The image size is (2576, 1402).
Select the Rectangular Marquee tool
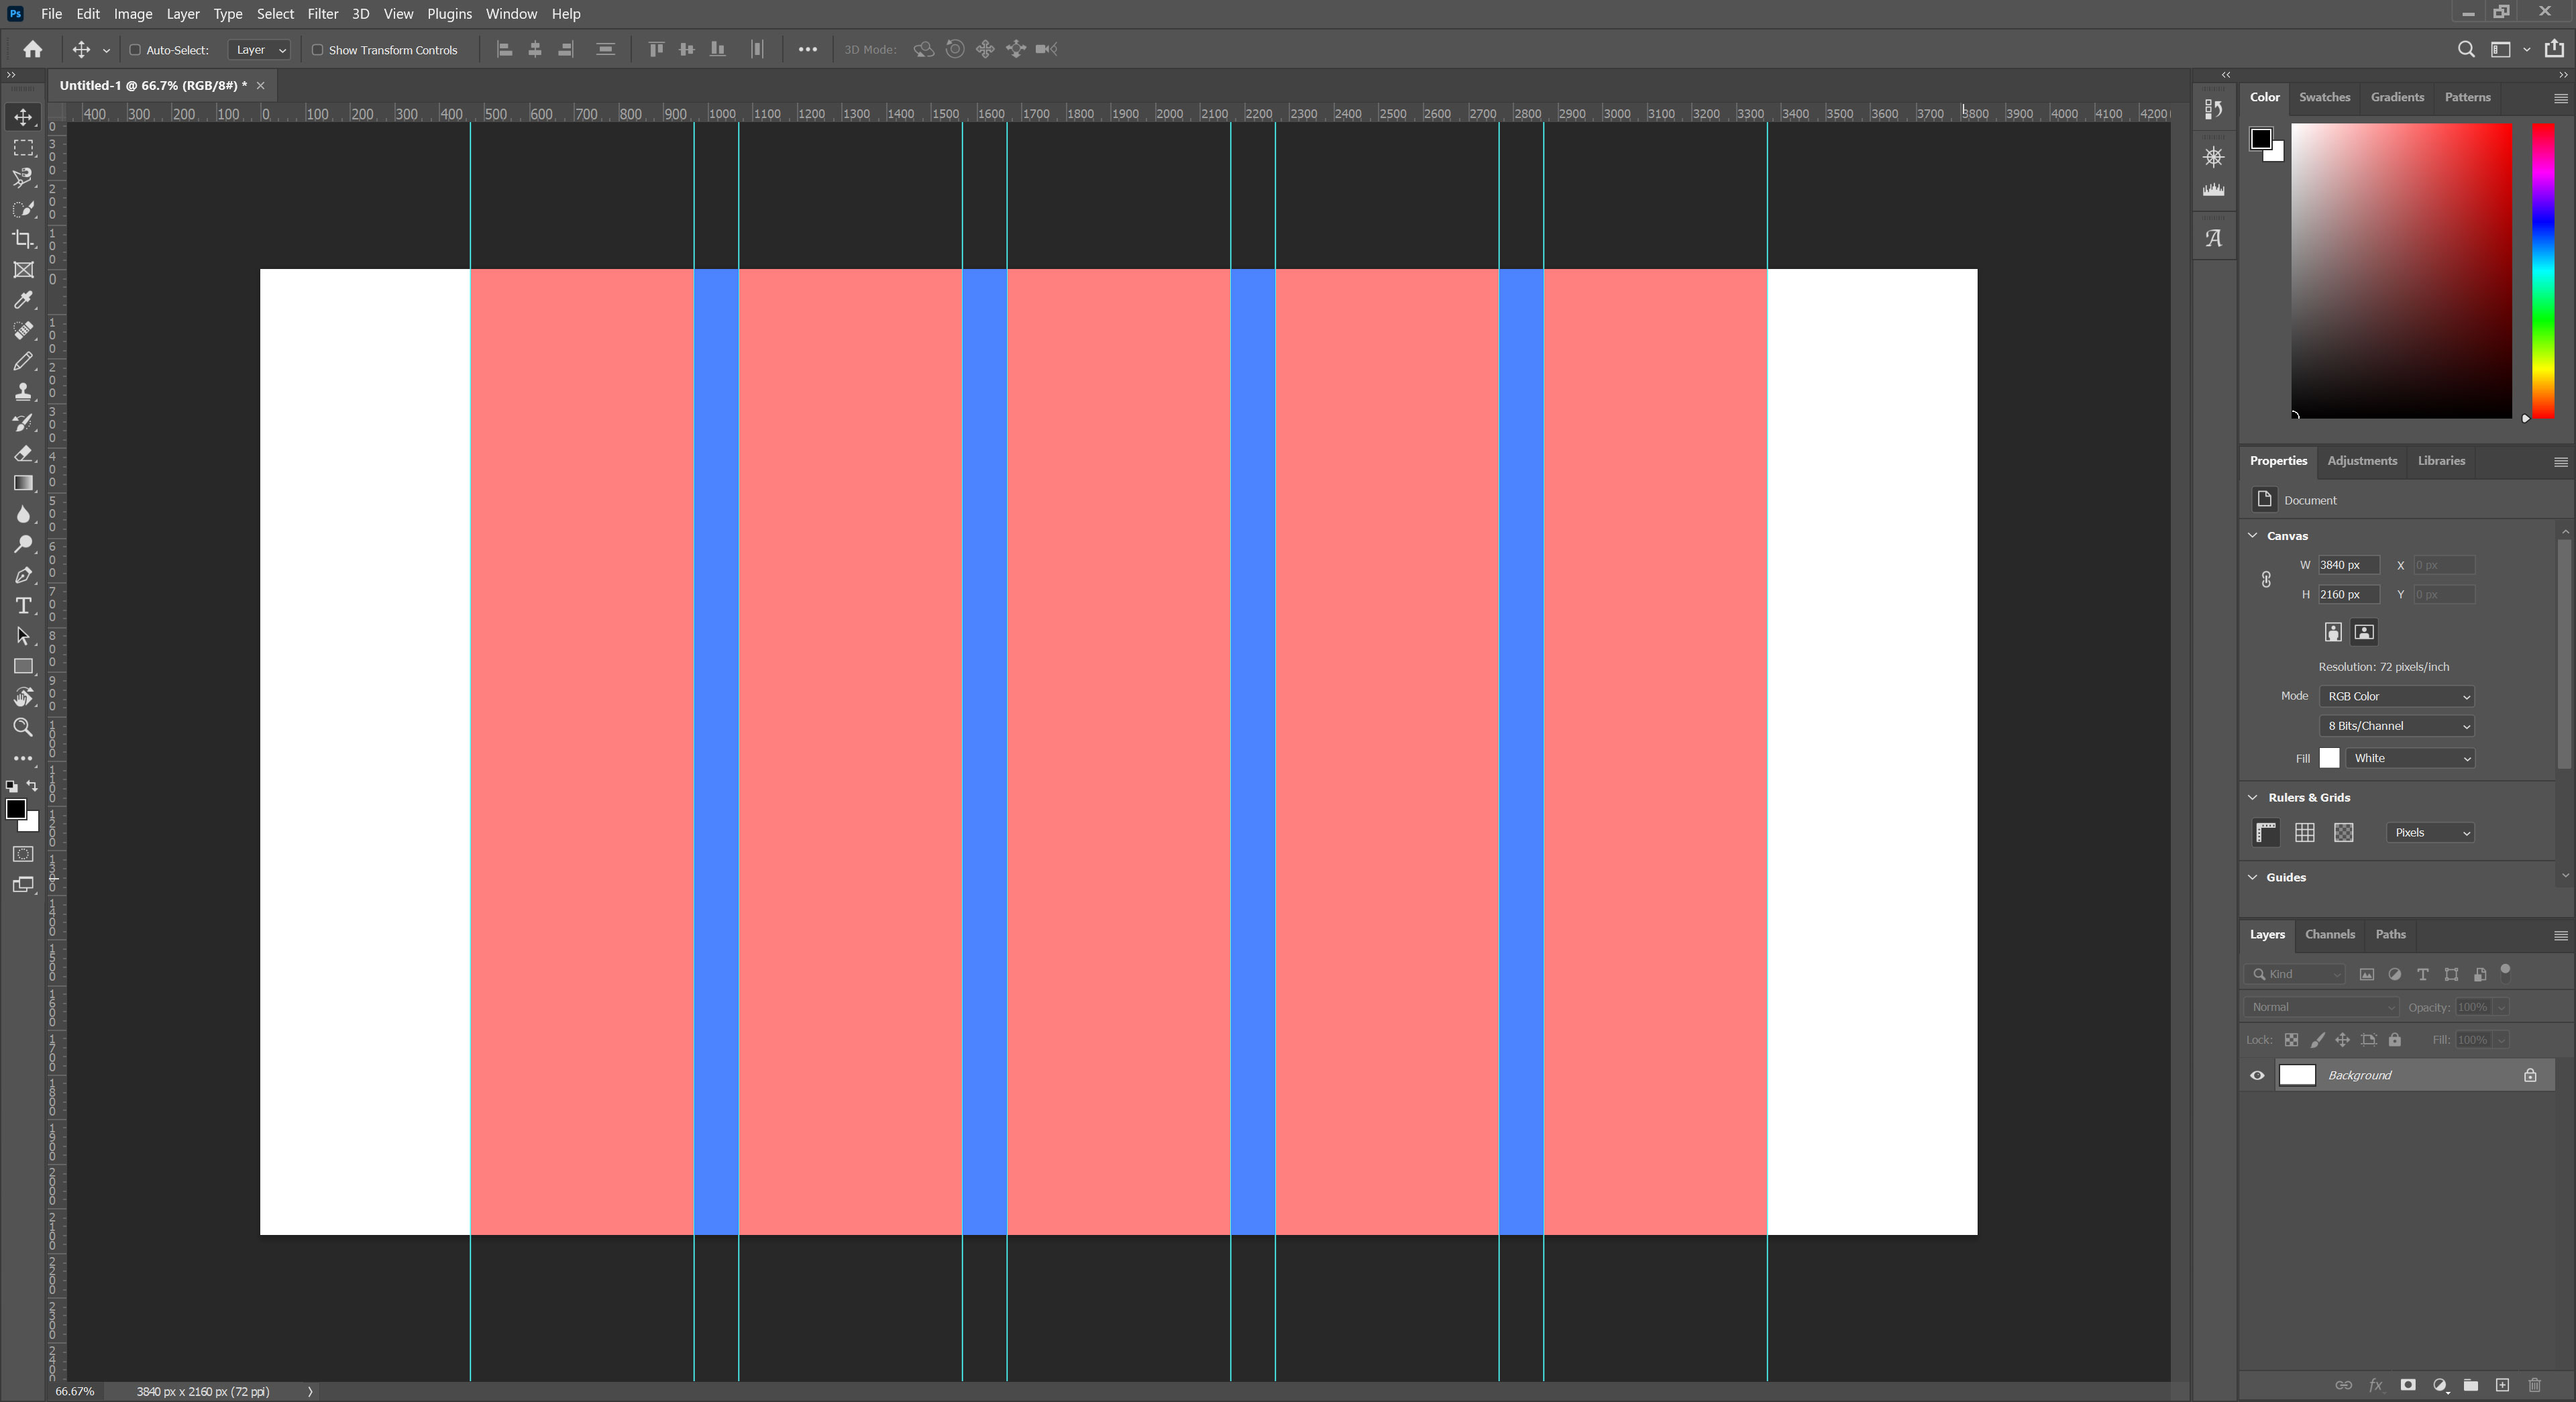pos(23,148)
